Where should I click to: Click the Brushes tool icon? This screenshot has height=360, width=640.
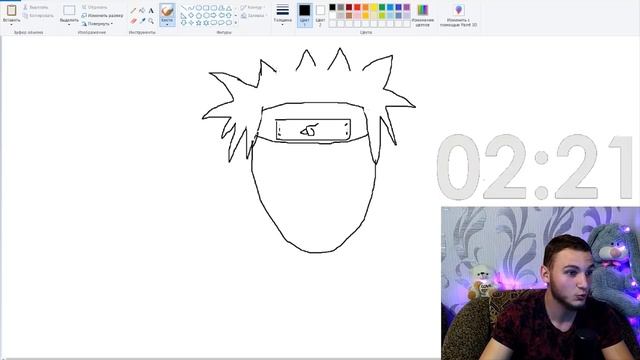(x=167, y=11)
